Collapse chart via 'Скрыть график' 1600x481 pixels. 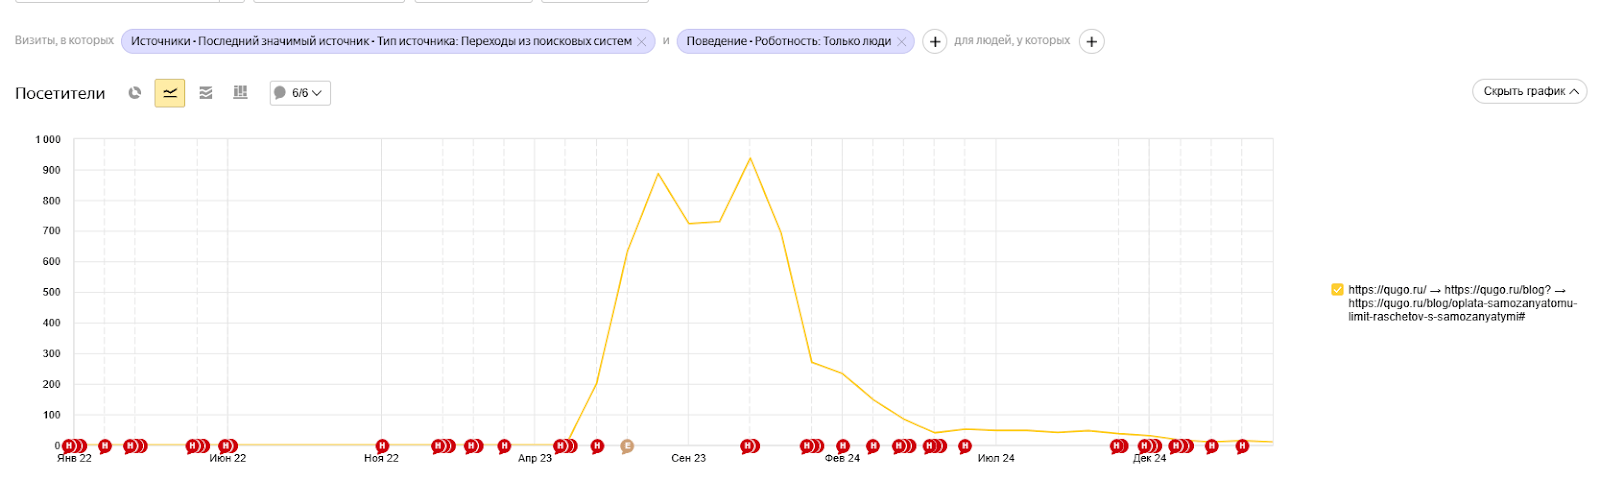tap(1530, 91)
